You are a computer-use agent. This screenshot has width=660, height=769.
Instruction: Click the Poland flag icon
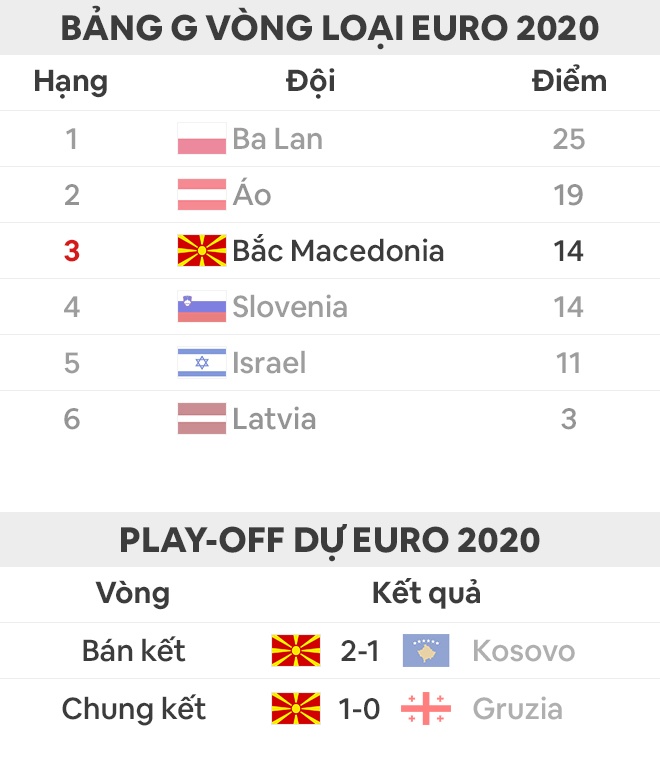202,139
